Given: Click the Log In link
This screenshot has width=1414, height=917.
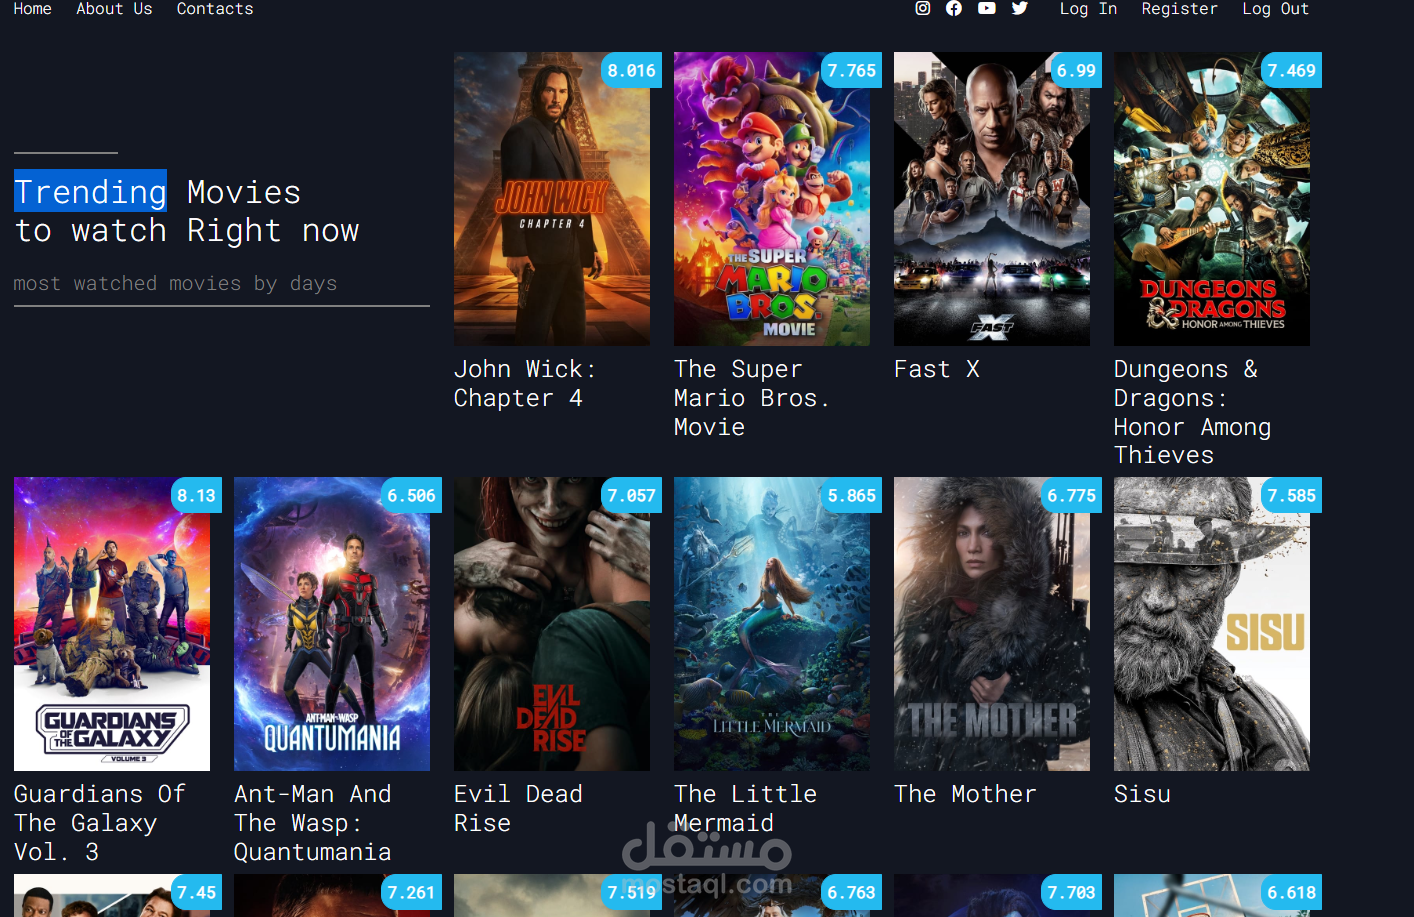Looking at the screenshot, I should [1088, 9].
